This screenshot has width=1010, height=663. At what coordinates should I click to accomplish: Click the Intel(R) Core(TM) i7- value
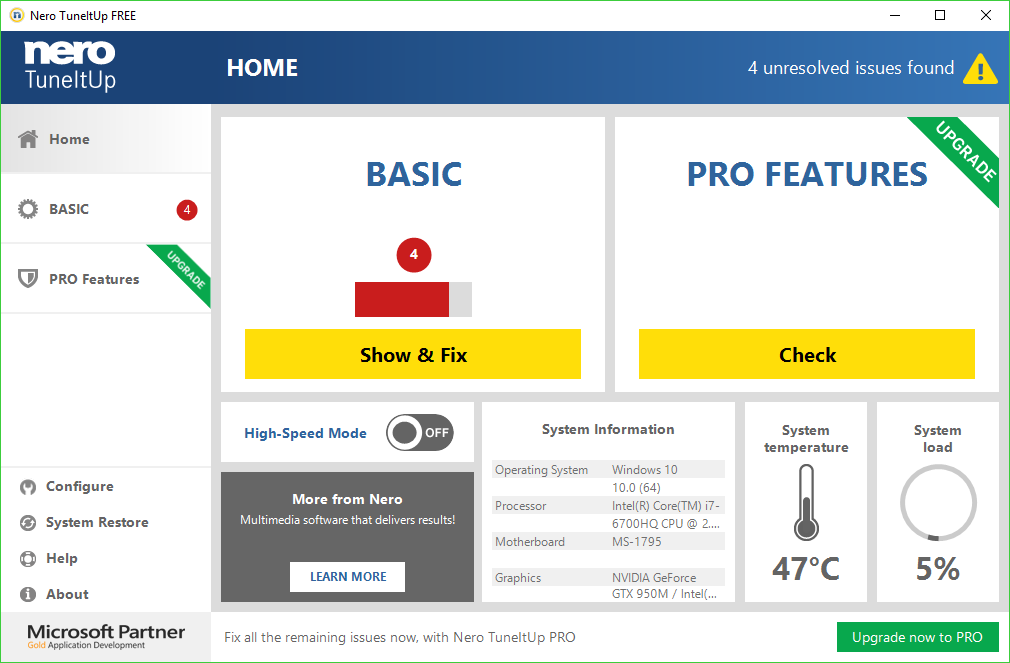[x=665, y=506]
